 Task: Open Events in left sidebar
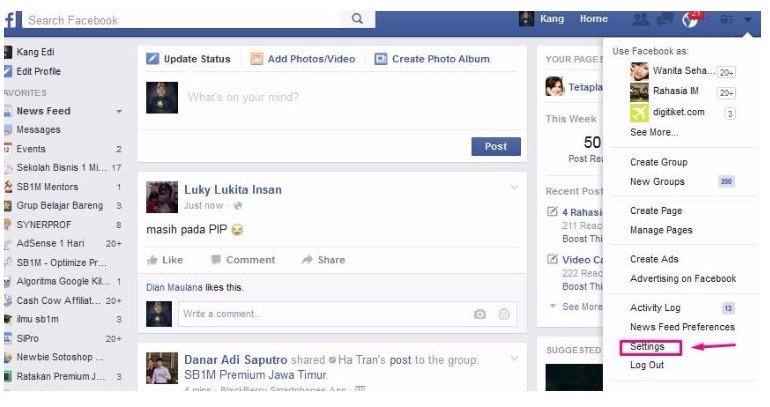coord(31,149)
